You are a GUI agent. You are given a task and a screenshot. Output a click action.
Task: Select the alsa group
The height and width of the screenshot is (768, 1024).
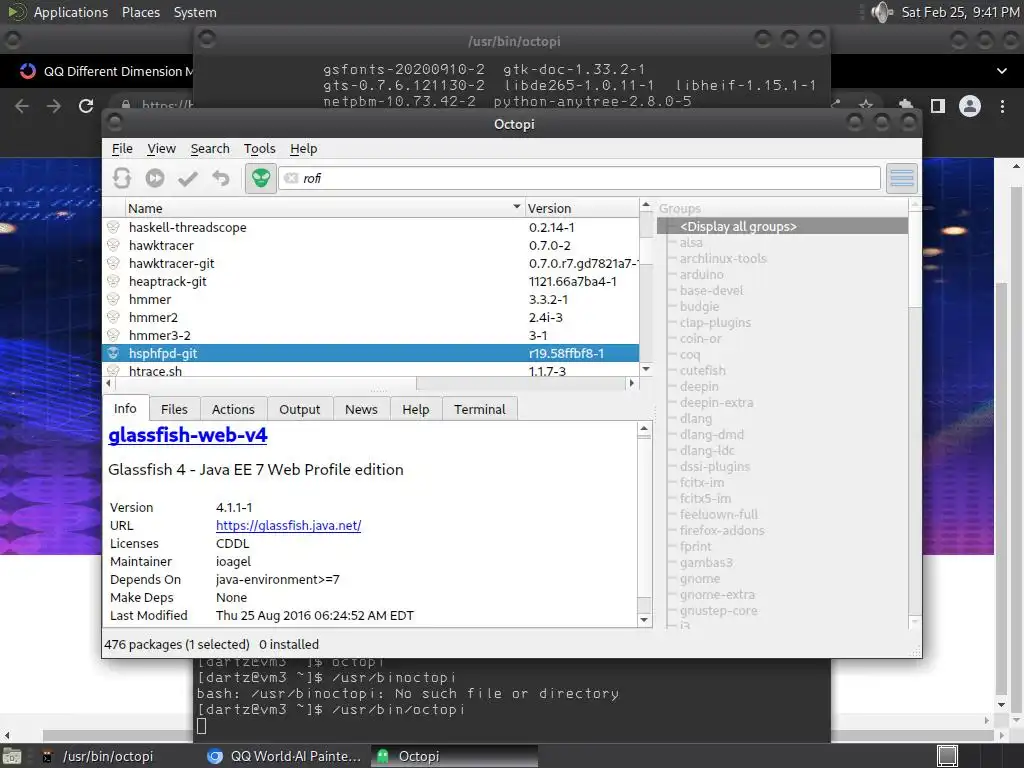[691, 242]
